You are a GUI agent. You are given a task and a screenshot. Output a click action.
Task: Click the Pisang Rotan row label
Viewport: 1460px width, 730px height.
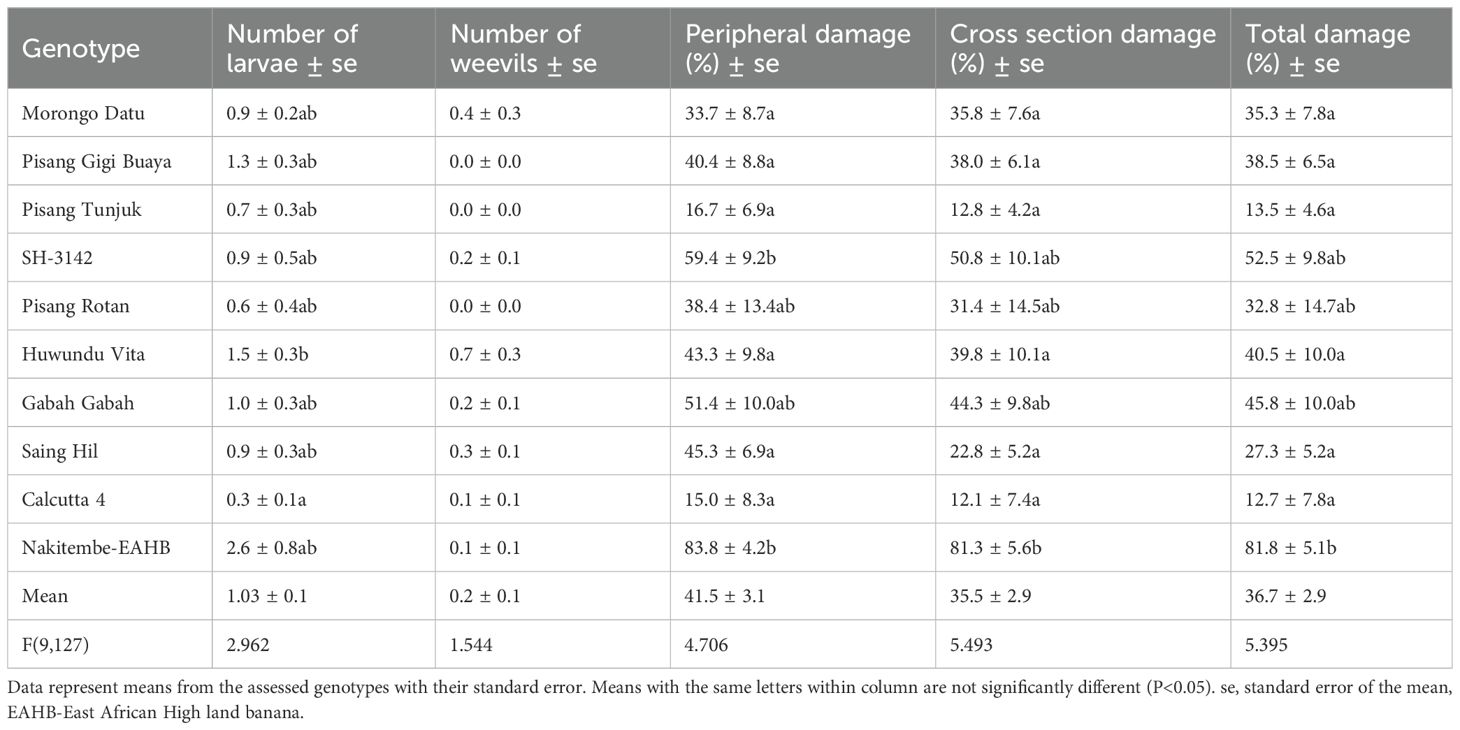(x=75, y=306)
